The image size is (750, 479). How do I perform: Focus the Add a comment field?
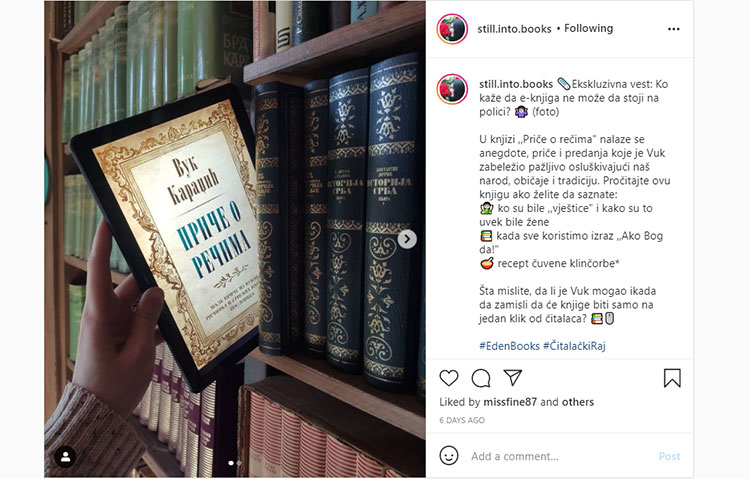pos(560,456)
